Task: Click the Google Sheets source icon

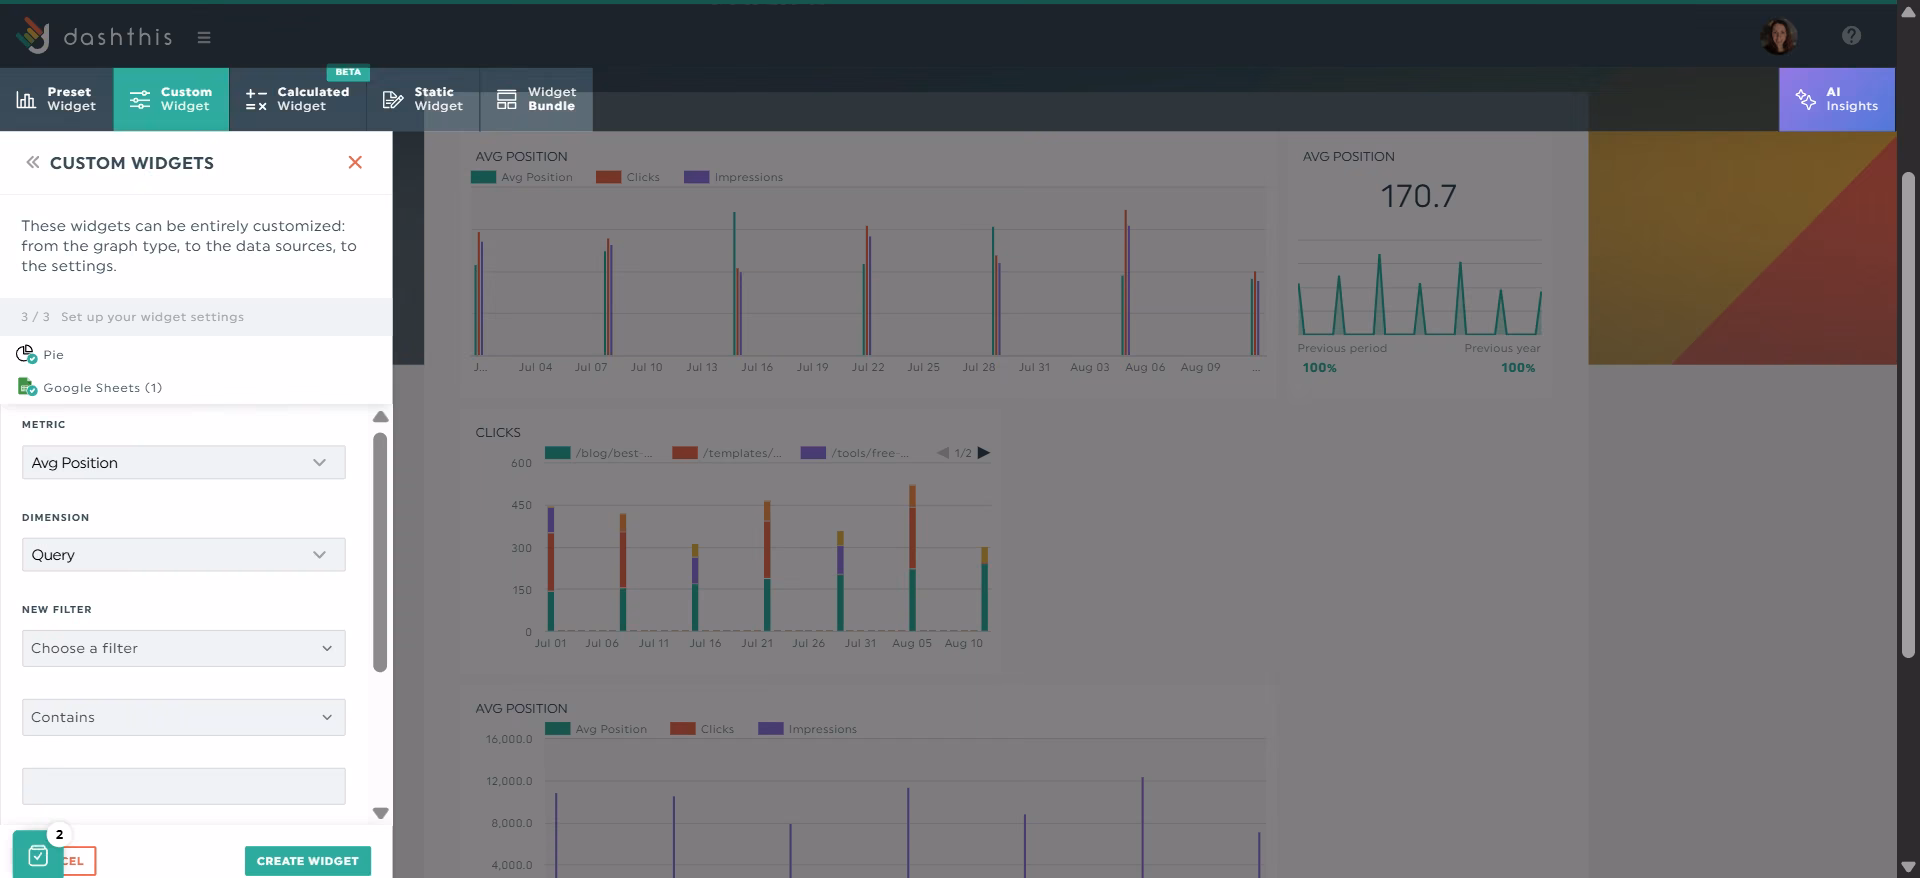Action: pos(27,387)
